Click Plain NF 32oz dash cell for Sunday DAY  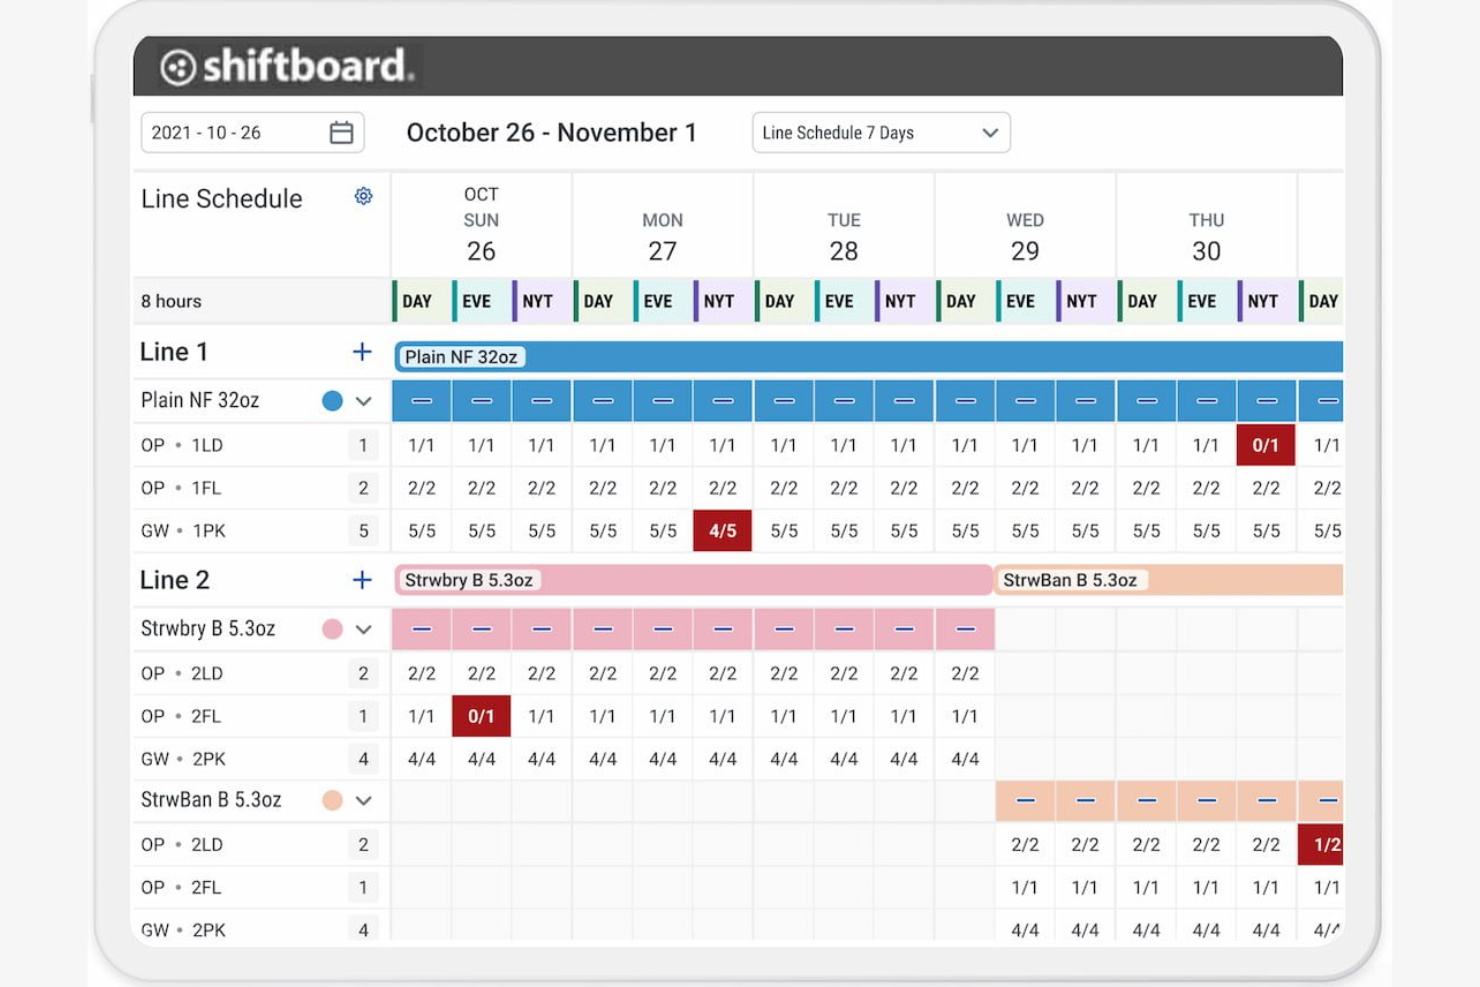pyautogui.click(x=421, y=401)
